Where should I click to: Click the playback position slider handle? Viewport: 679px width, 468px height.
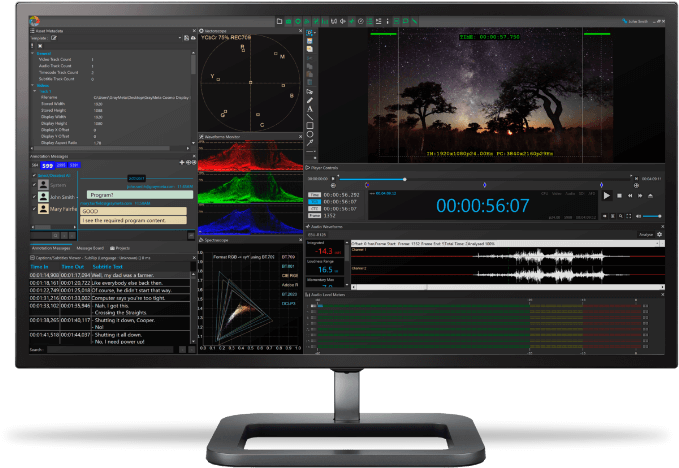tap(404, 179)
